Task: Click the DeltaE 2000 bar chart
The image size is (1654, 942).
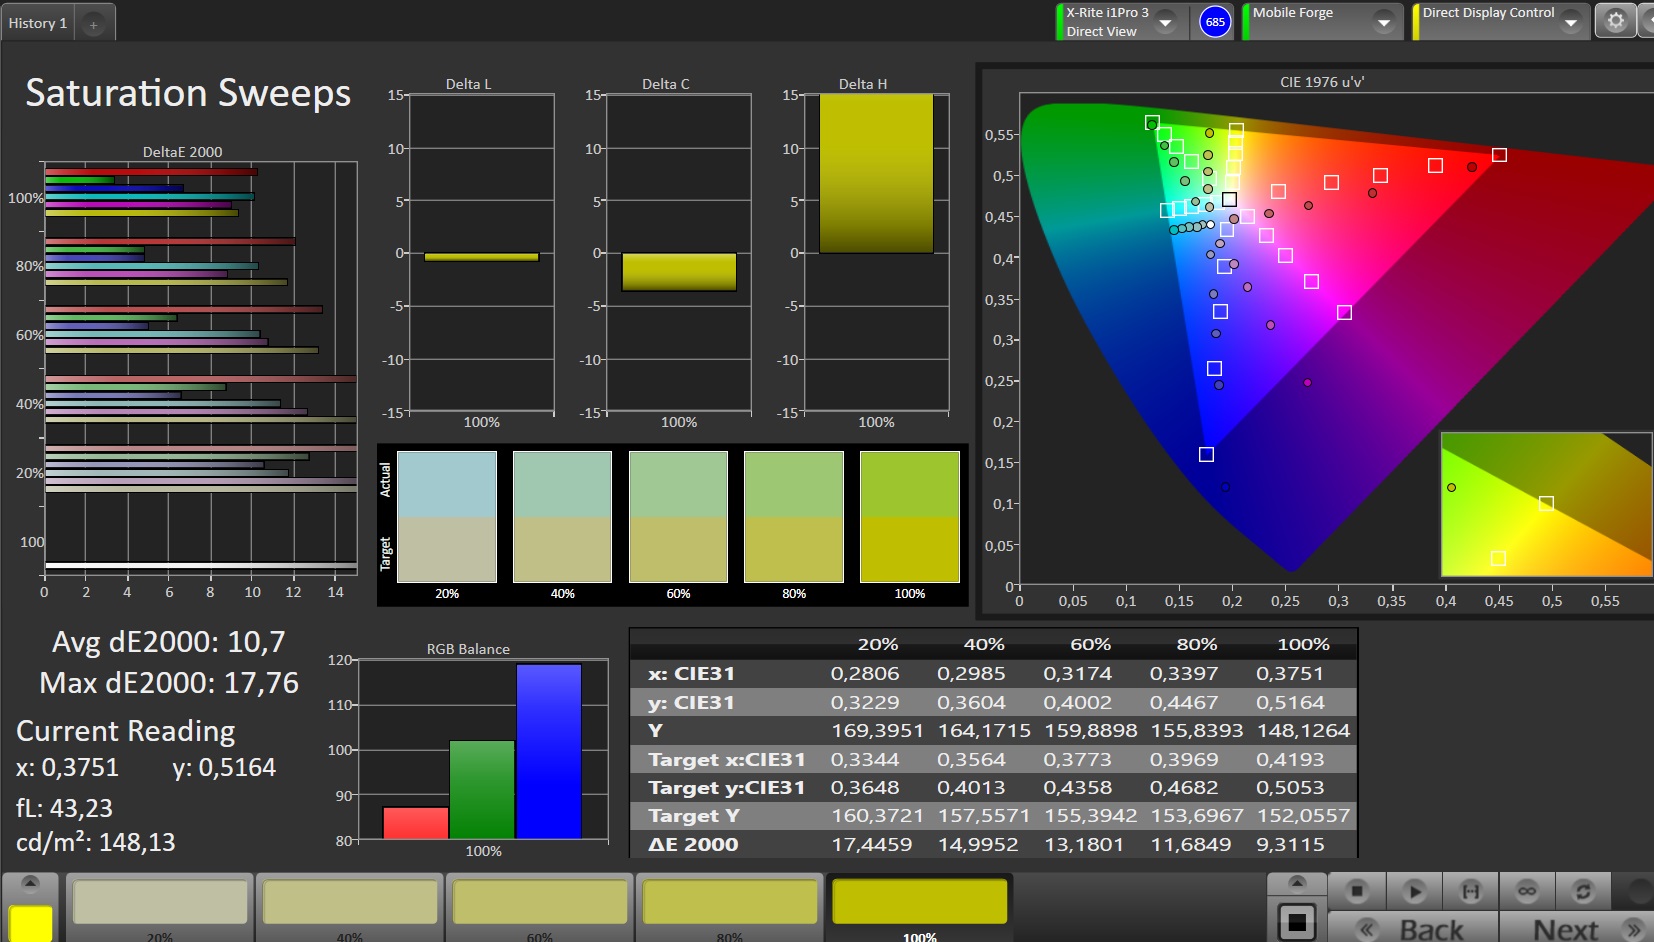Action: click(x=200, y=368)
